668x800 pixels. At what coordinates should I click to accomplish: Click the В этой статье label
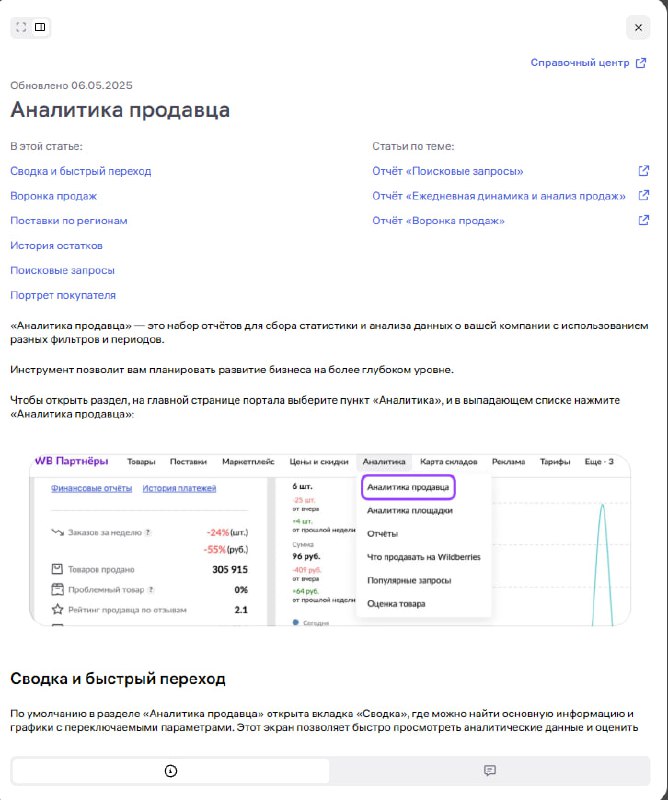tap(46, 146)
